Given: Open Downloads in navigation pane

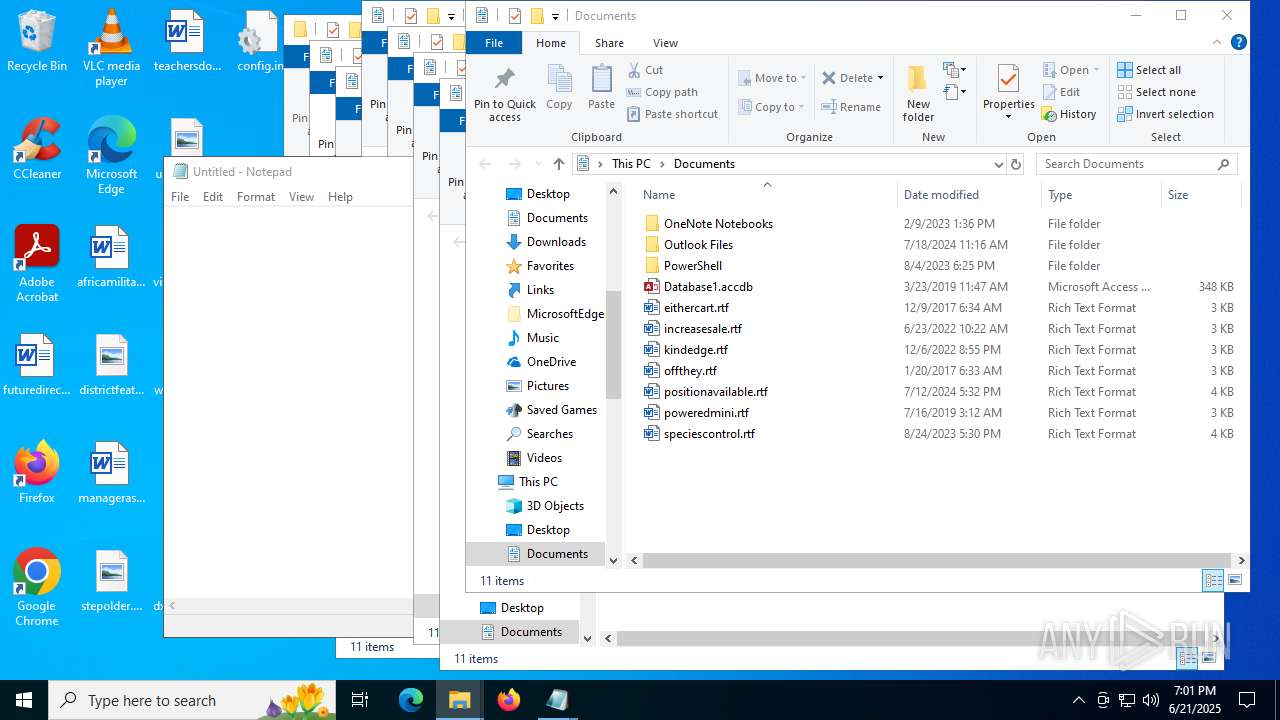Looking at the screenshot, I should [556, 242].
